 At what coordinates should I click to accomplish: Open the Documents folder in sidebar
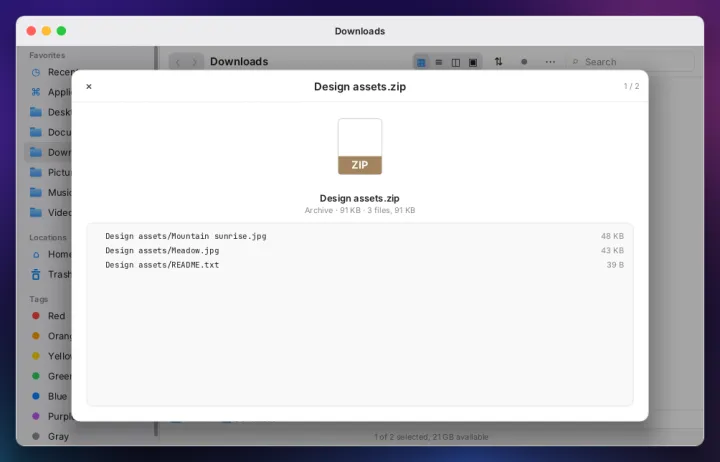50,132
